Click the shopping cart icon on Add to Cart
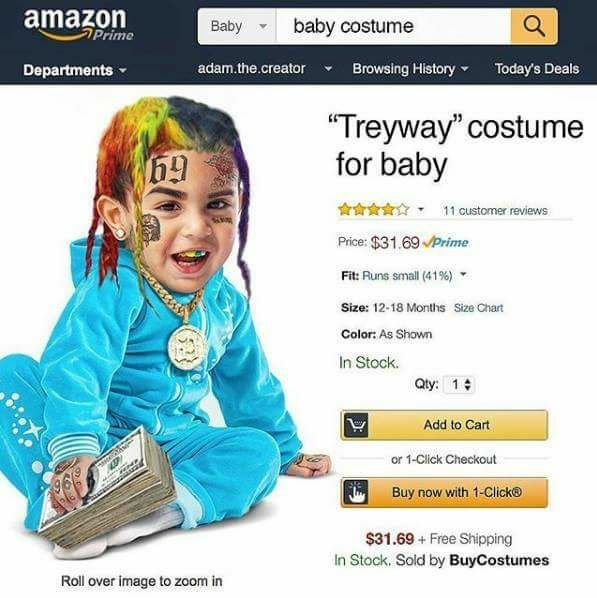597x598 pixels. (x=356, y=425)
